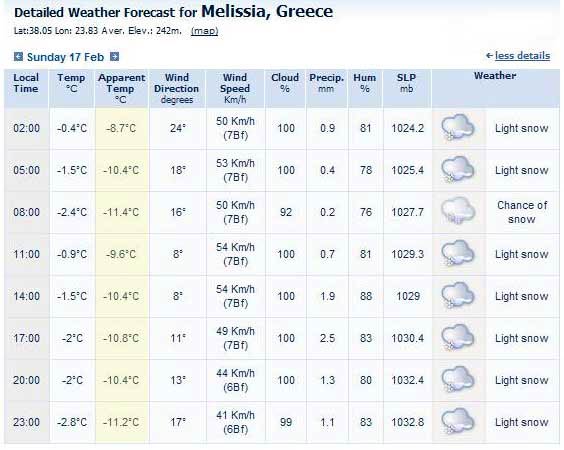Click the Precip. mm column header
The image size is (564, 450).
[326, 83]
